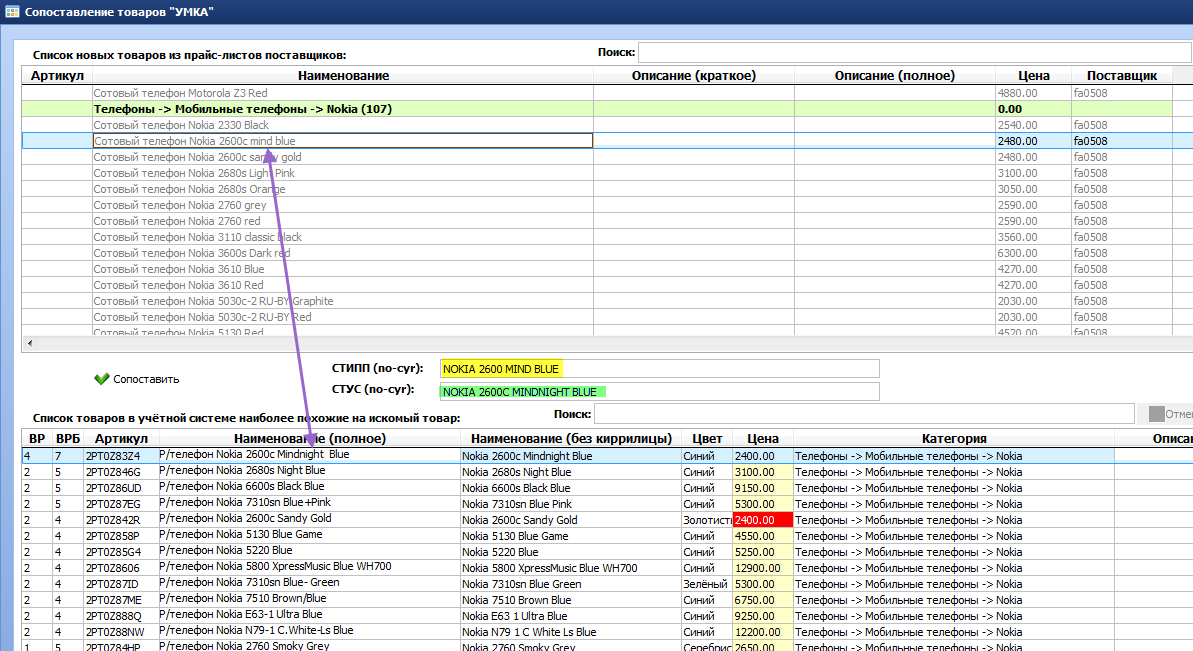
Task: Select the row Р/телефон Nokia 2680s Night Blue
Action: [607, 472]
